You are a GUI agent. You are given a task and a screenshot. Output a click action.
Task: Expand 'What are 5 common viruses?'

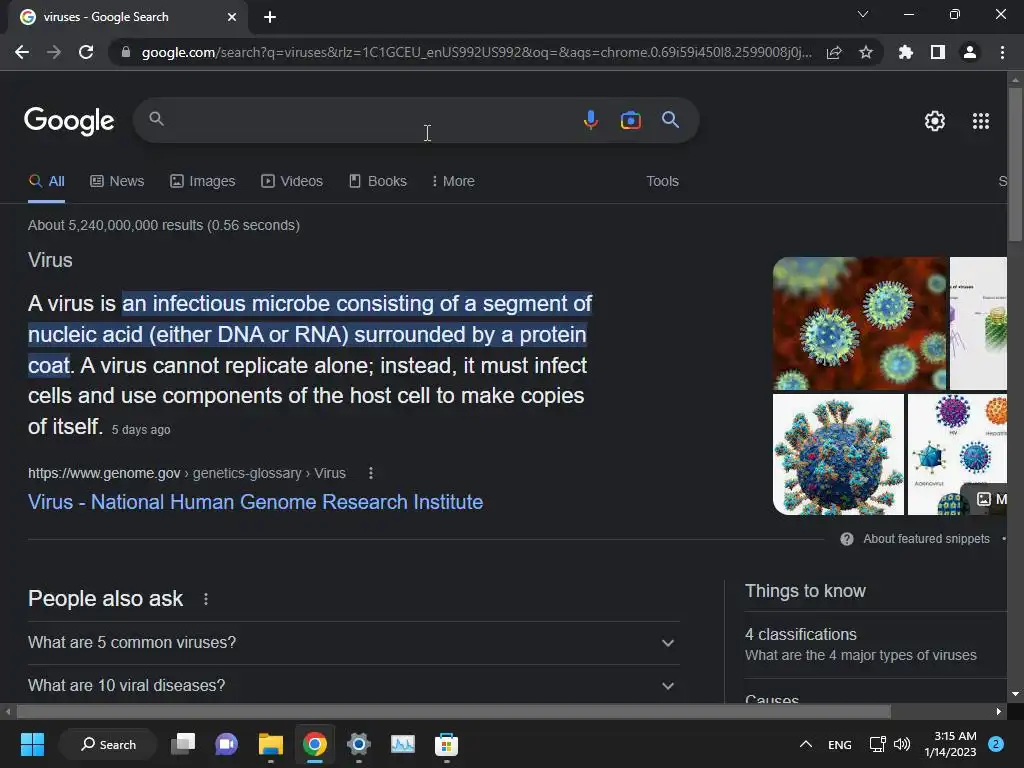(353, 643)
